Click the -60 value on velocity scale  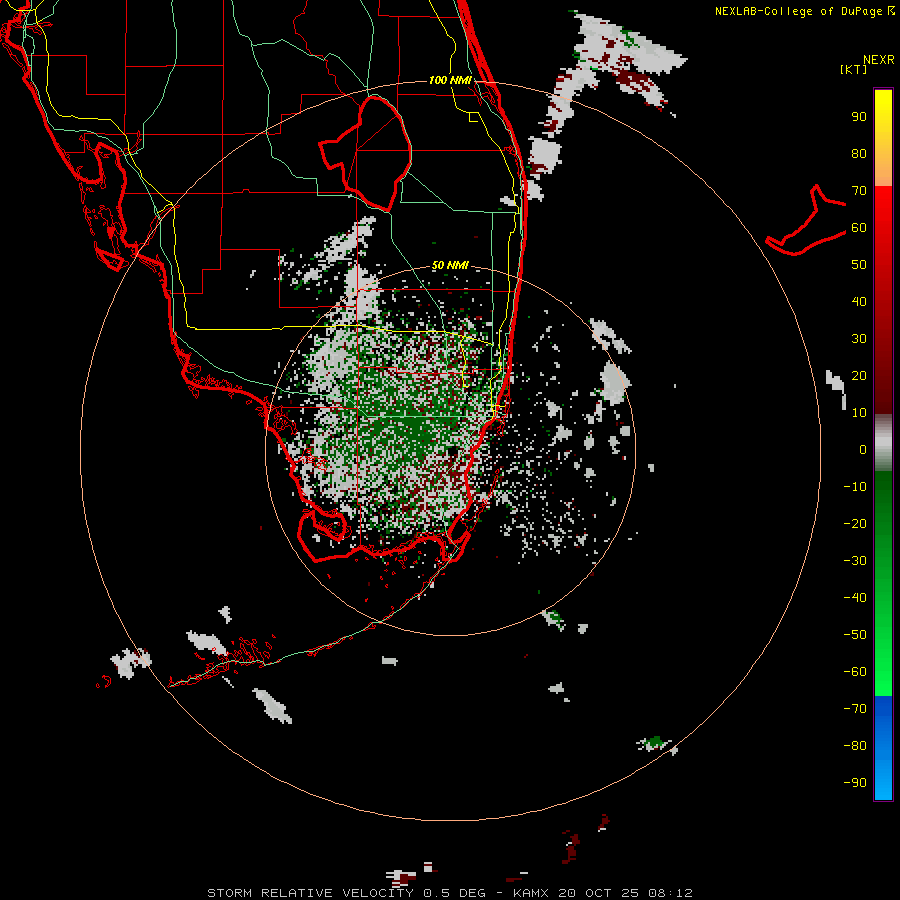click(855, 672)
